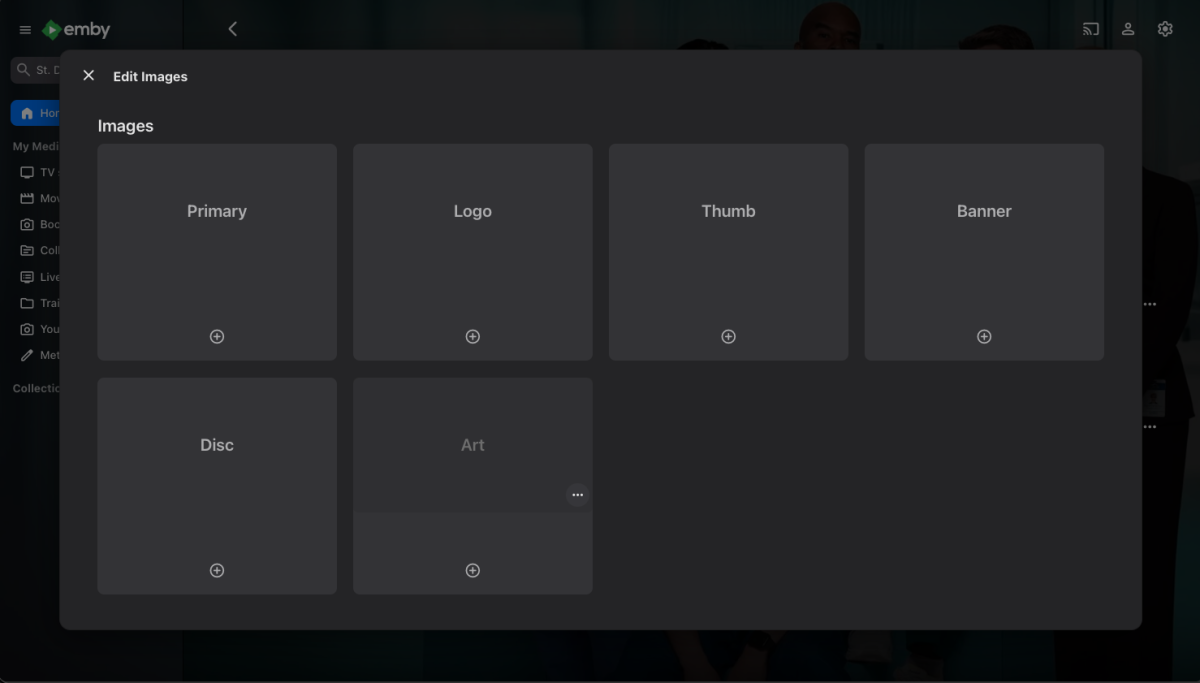This screenshot has width=1200, height=683.
Task: Open the Home sidebar item
Action: pyautogui.click(x=35, y=113)
